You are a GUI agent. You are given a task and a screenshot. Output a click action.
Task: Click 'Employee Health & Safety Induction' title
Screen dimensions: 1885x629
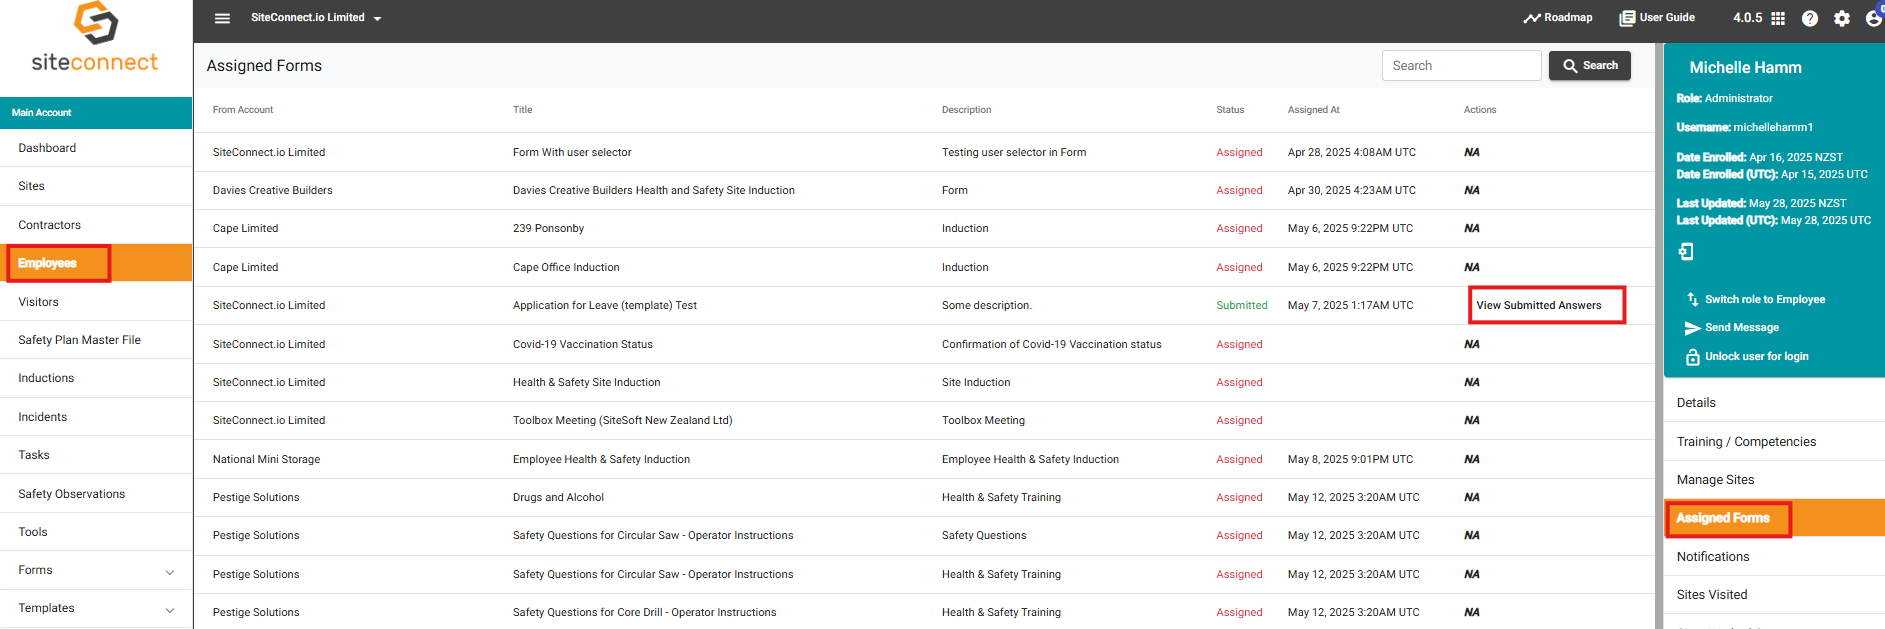tap(601, 460)
